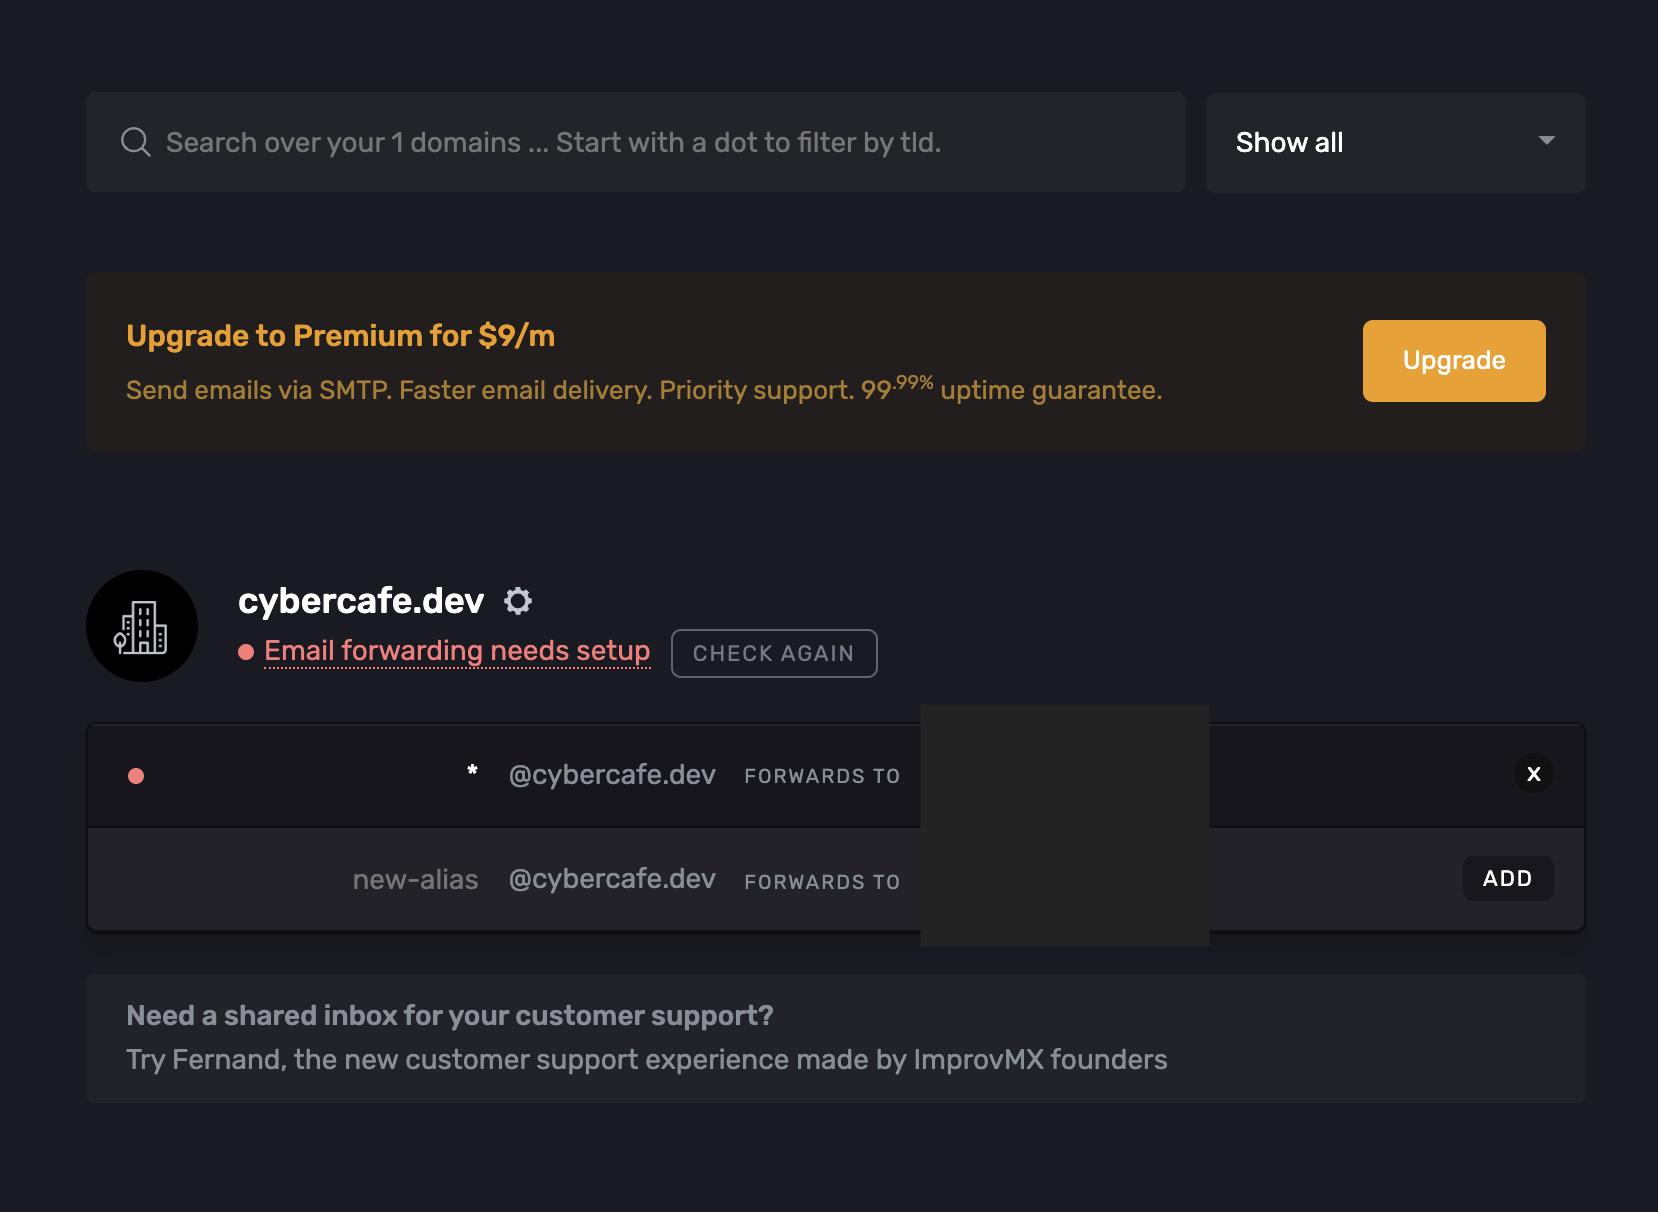Click the CHECK AGAIN button
This screenshot has height=1212, width=1658.
(774, 653)
